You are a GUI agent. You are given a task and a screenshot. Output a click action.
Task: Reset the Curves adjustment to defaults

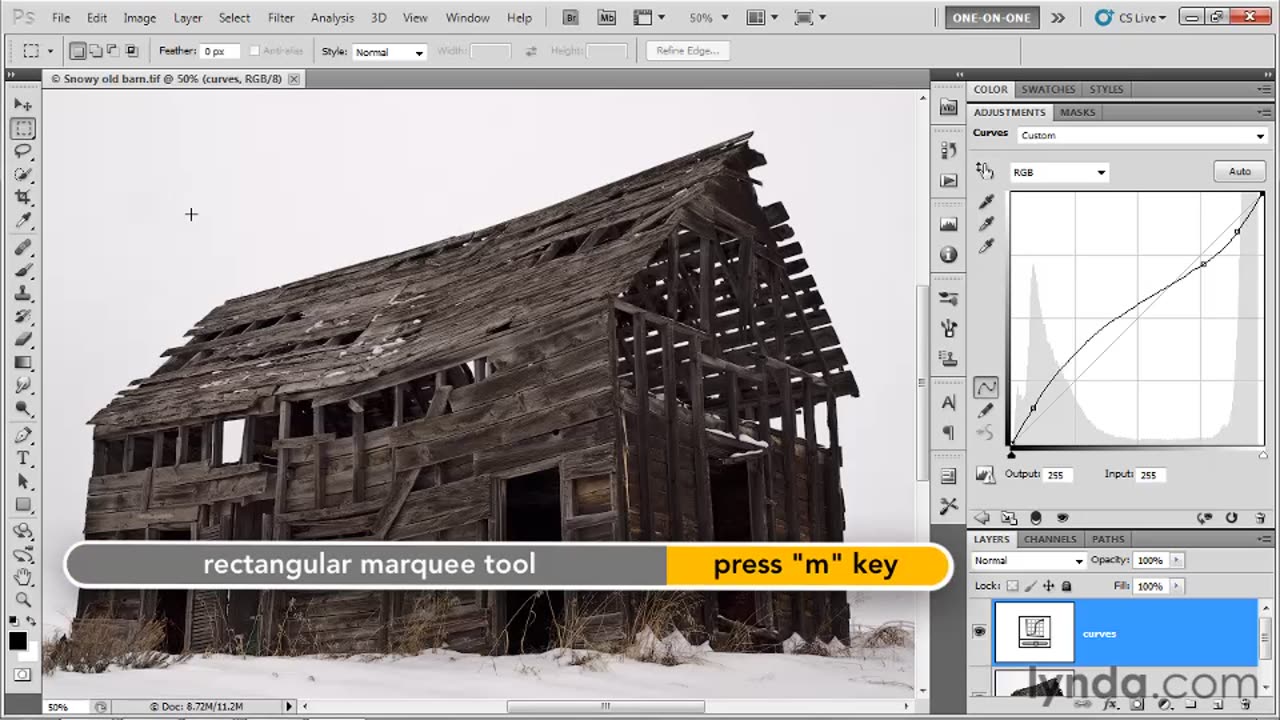(1231, 518)
